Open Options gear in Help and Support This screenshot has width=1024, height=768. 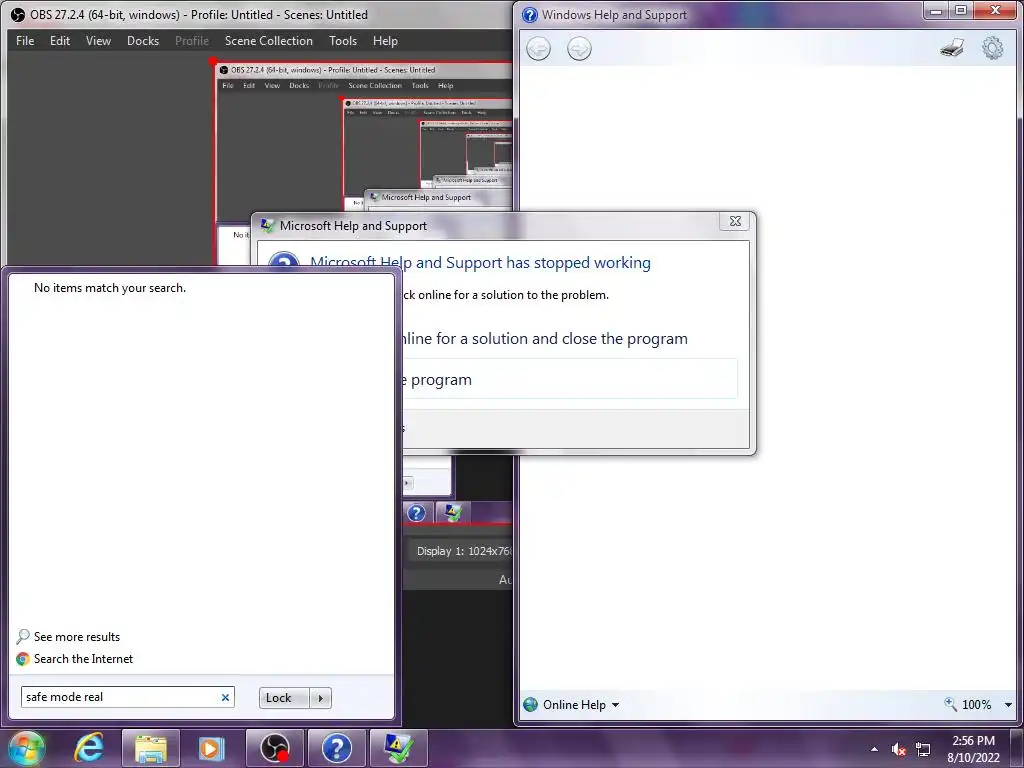[x=993, y=48]
